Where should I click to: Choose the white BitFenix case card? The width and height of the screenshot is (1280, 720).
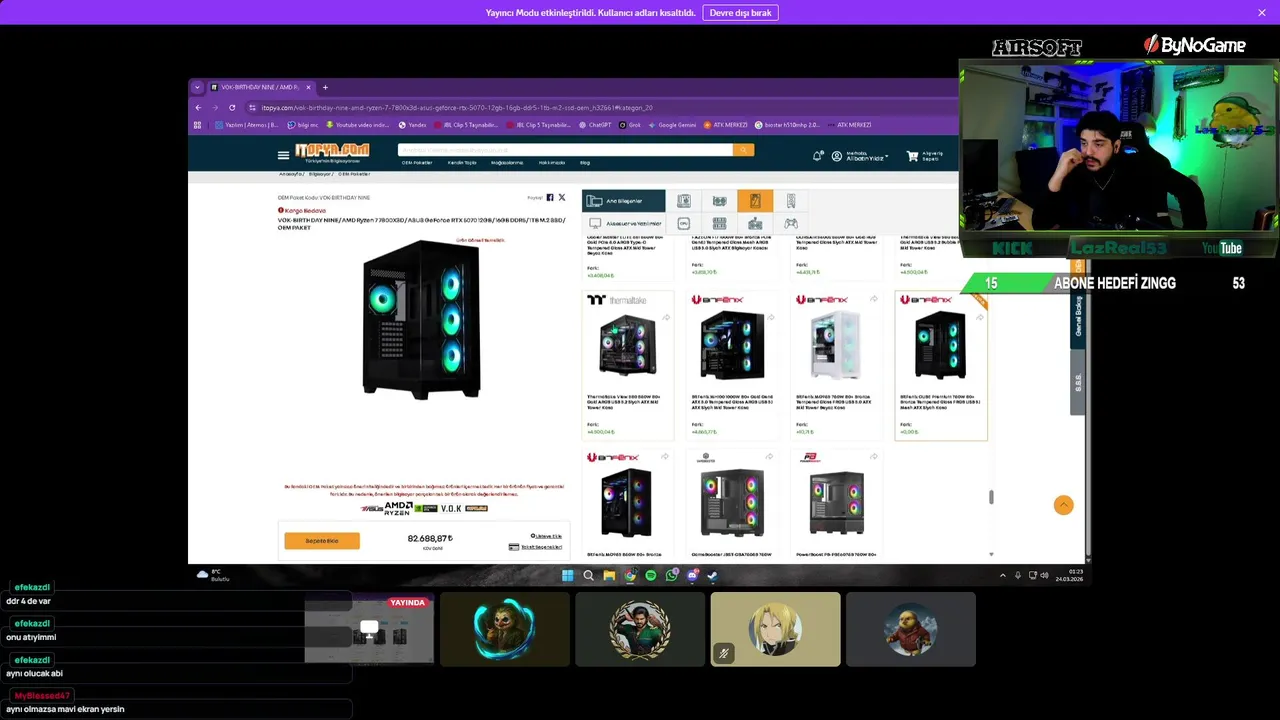click(x=836, y=366)
